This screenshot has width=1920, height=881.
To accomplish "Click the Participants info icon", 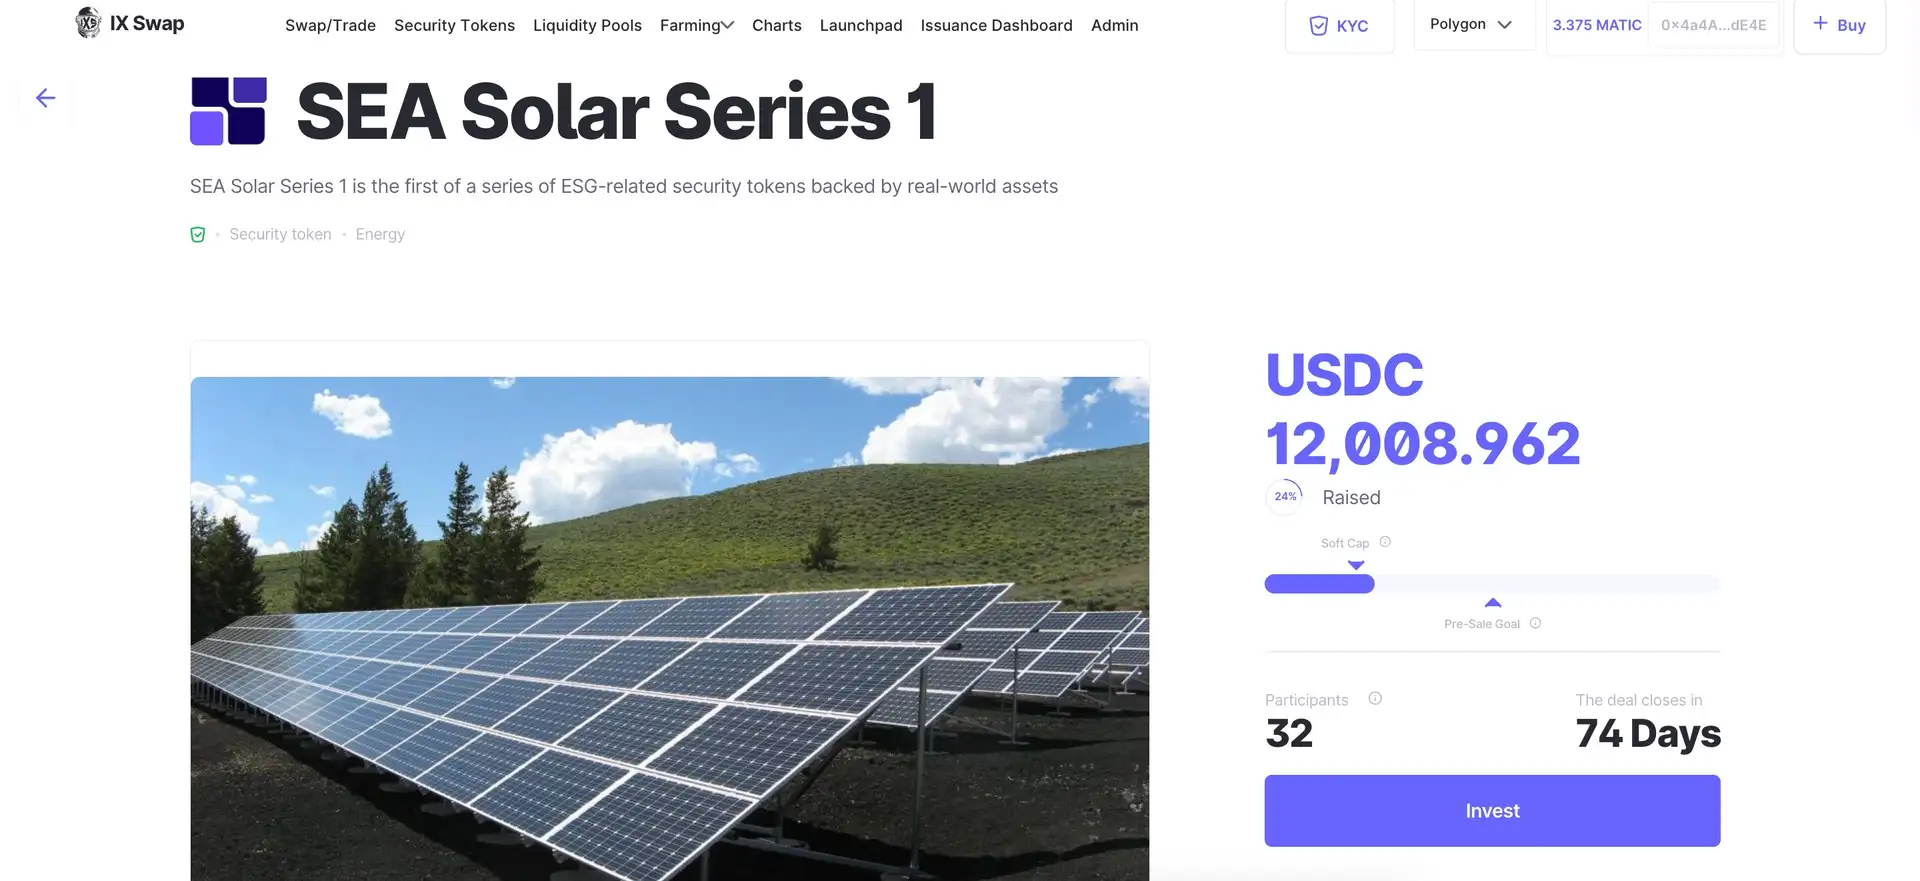I will tap(1375, 699).
